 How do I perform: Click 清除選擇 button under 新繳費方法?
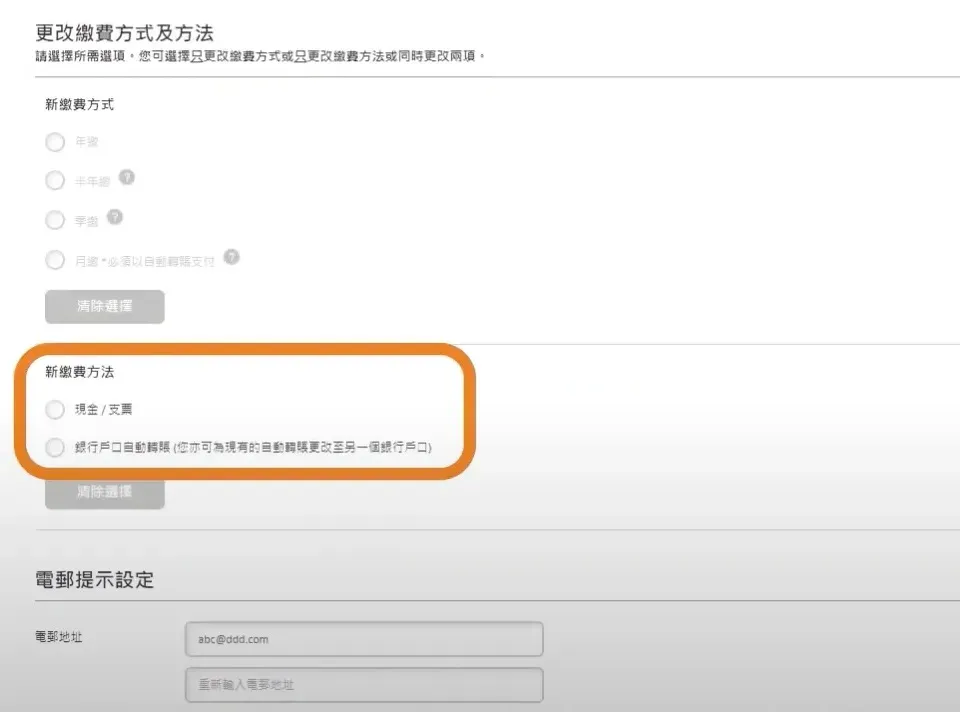(105, 493)
